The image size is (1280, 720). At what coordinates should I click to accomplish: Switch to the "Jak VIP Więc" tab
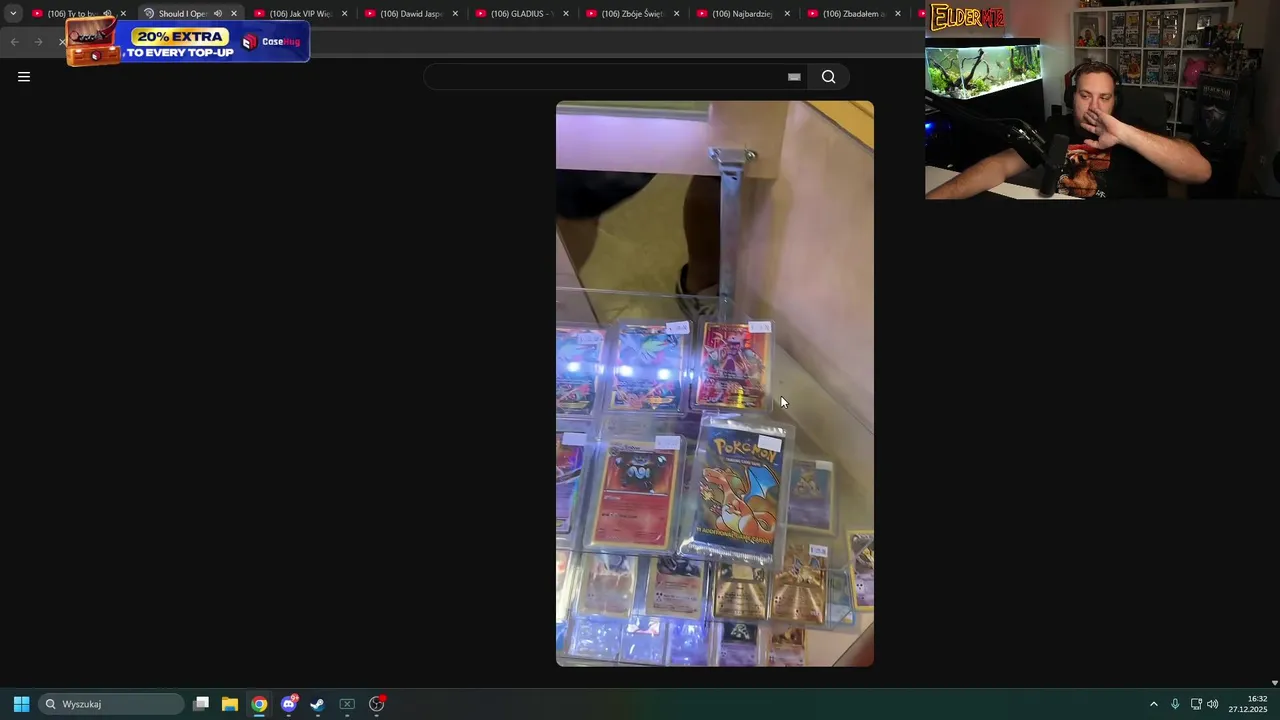[300, 14]
